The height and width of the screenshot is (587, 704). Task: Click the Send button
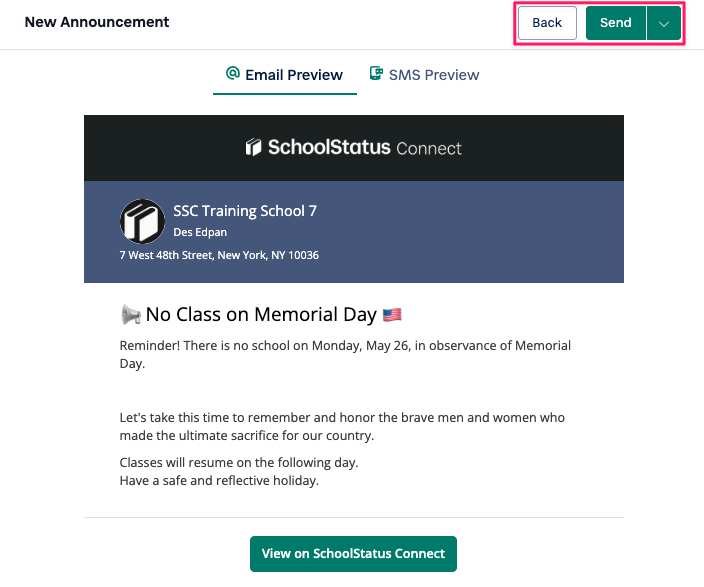pyautogui.click(x=616, y=23)
